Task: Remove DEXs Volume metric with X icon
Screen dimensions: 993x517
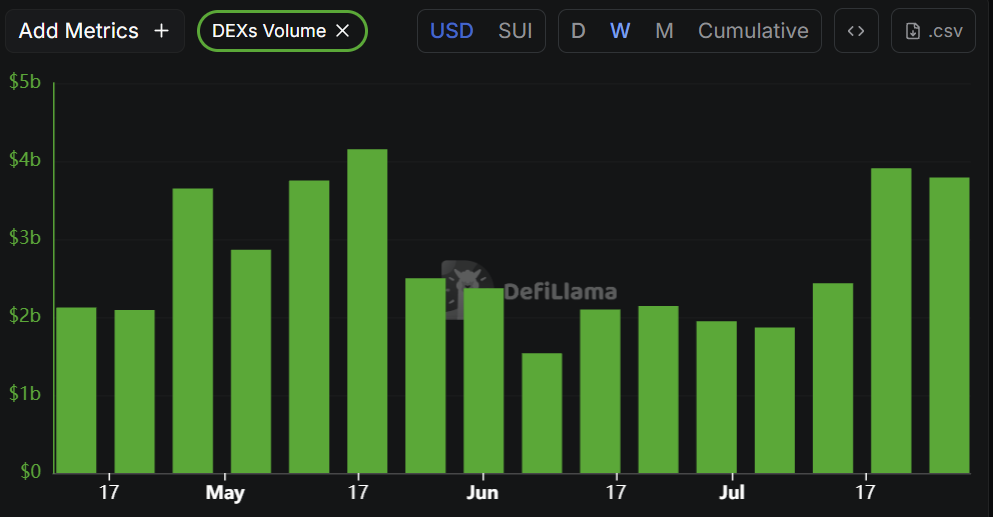Action: tap(343, 30)
